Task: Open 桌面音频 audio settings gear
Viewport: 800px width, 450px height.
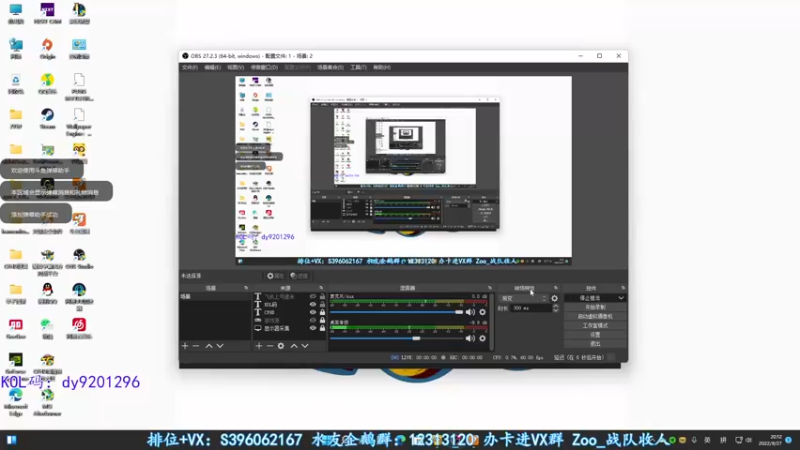Action: click(482, 338)
